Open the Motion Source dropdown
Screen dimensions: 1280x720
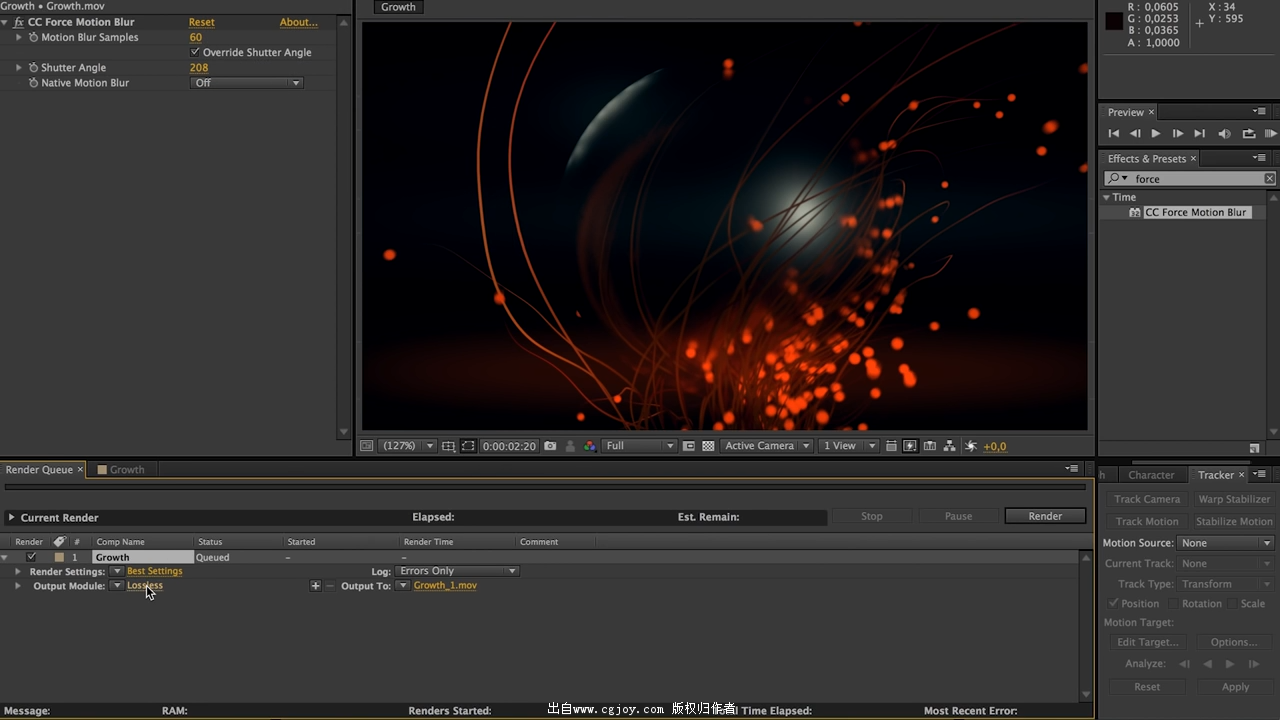click(x=1226, y=543)
